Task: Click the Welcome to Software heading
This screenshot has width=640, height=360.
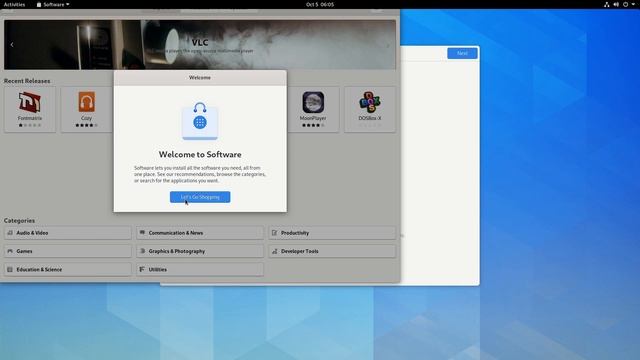Action: 200,154
